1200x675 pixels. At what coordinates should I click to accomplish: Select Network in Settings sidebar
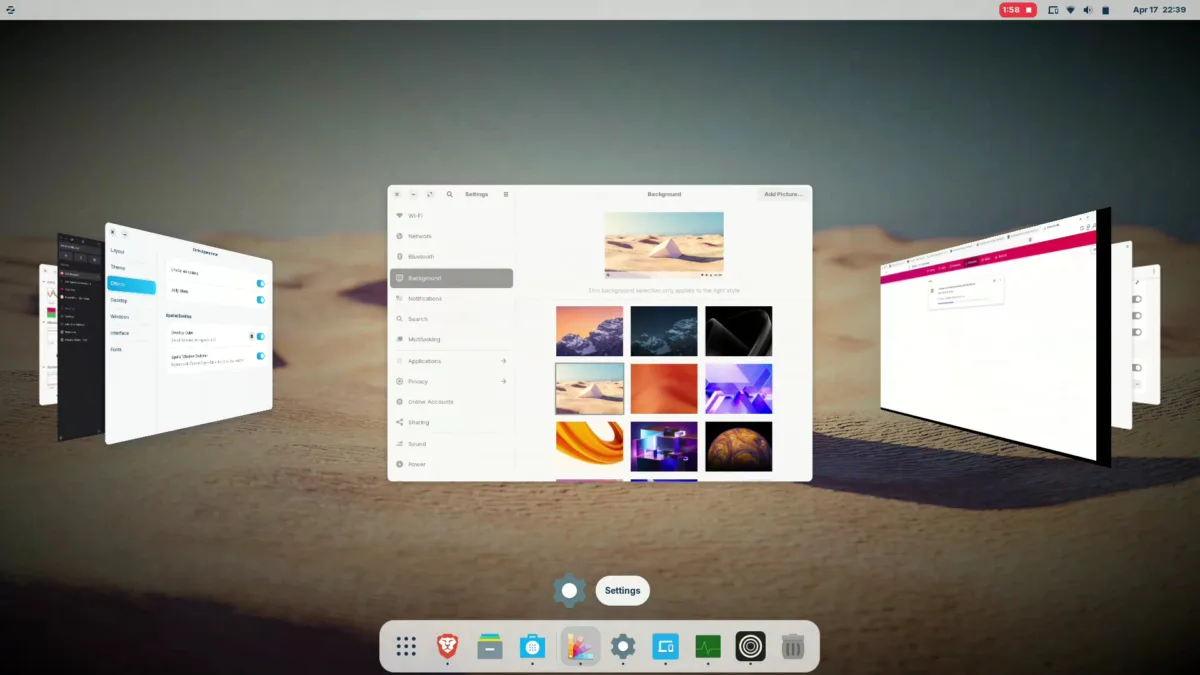451,236
